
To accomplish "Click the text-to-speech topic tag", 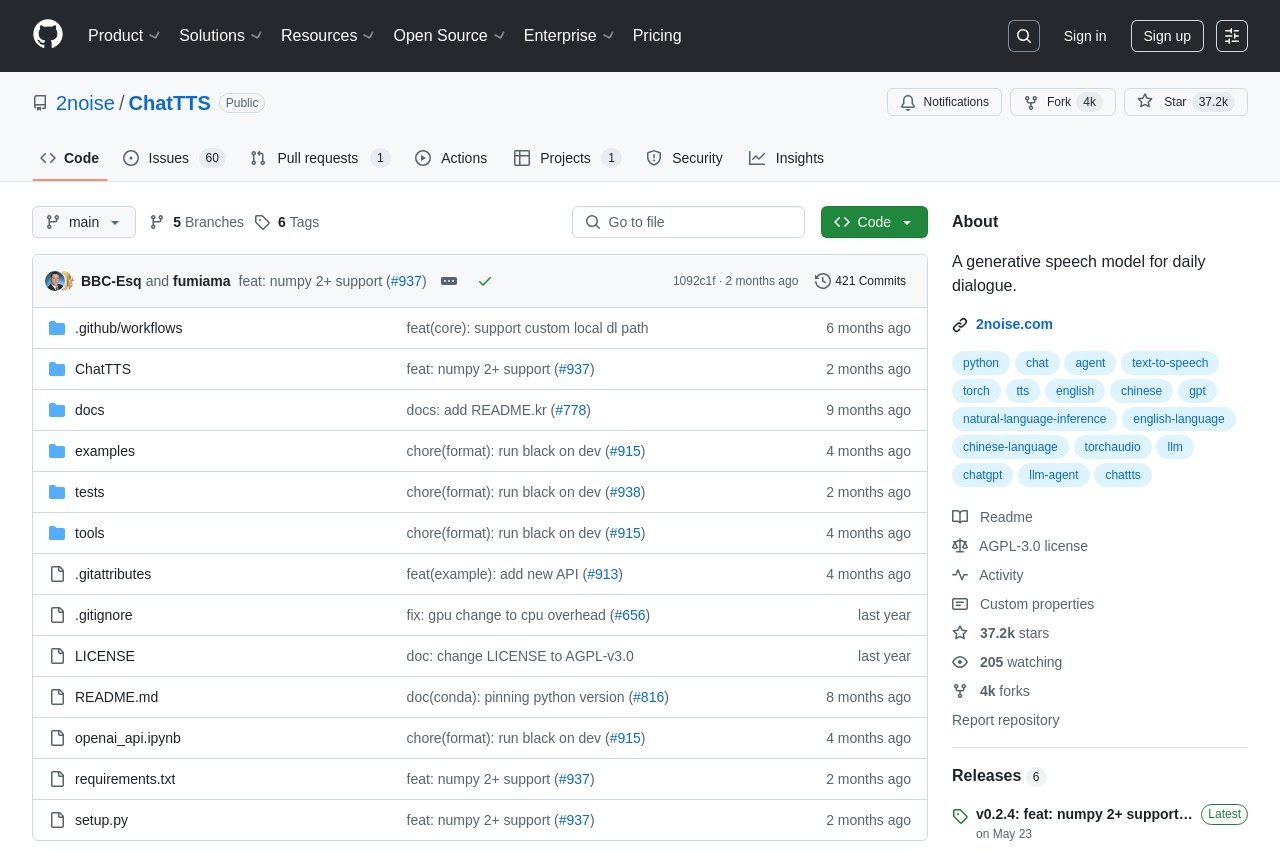I will click(x=1170, y=363).
